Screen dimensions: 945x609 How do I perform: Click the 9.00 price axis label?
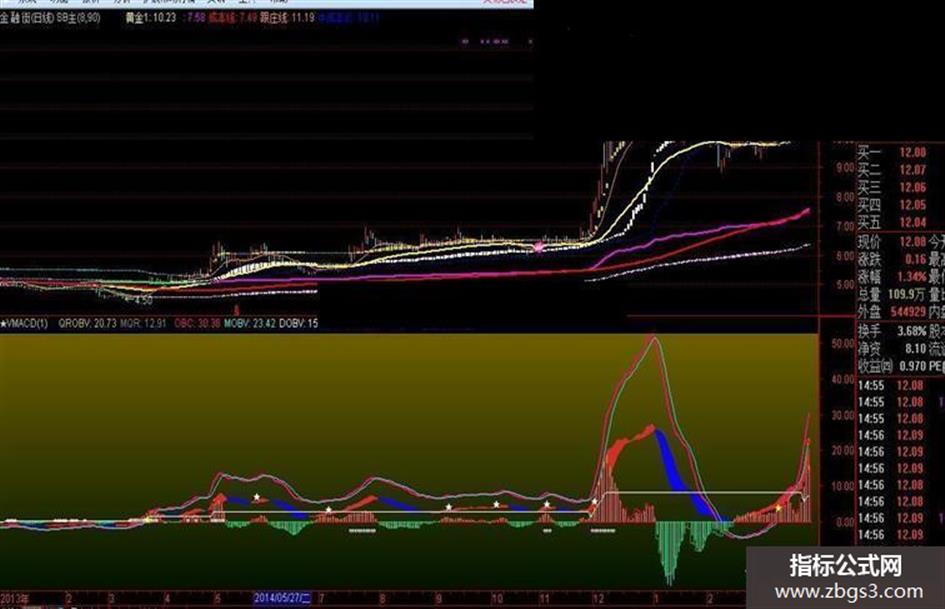(844, 168)
